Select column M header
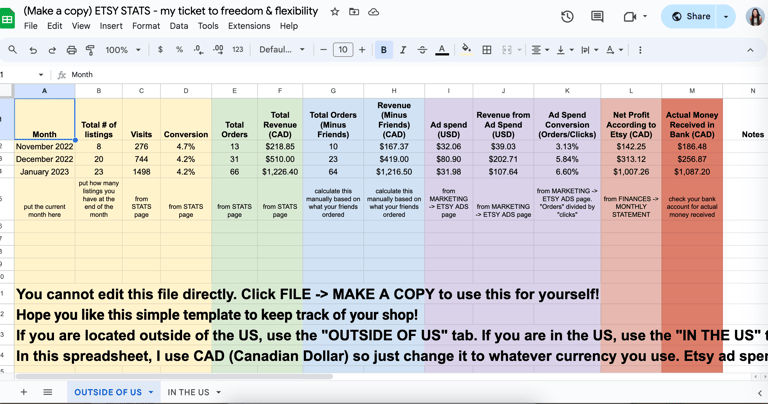 click(692, 91)
